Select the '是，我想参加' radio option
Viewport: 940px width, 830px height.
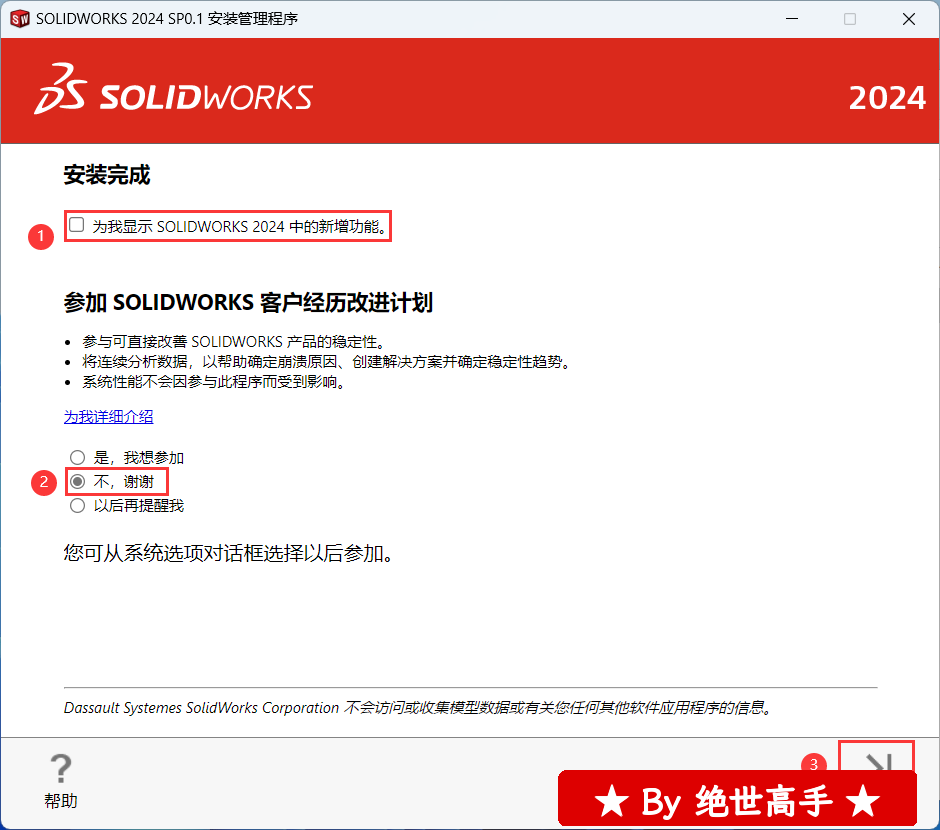tap(77, 458)
